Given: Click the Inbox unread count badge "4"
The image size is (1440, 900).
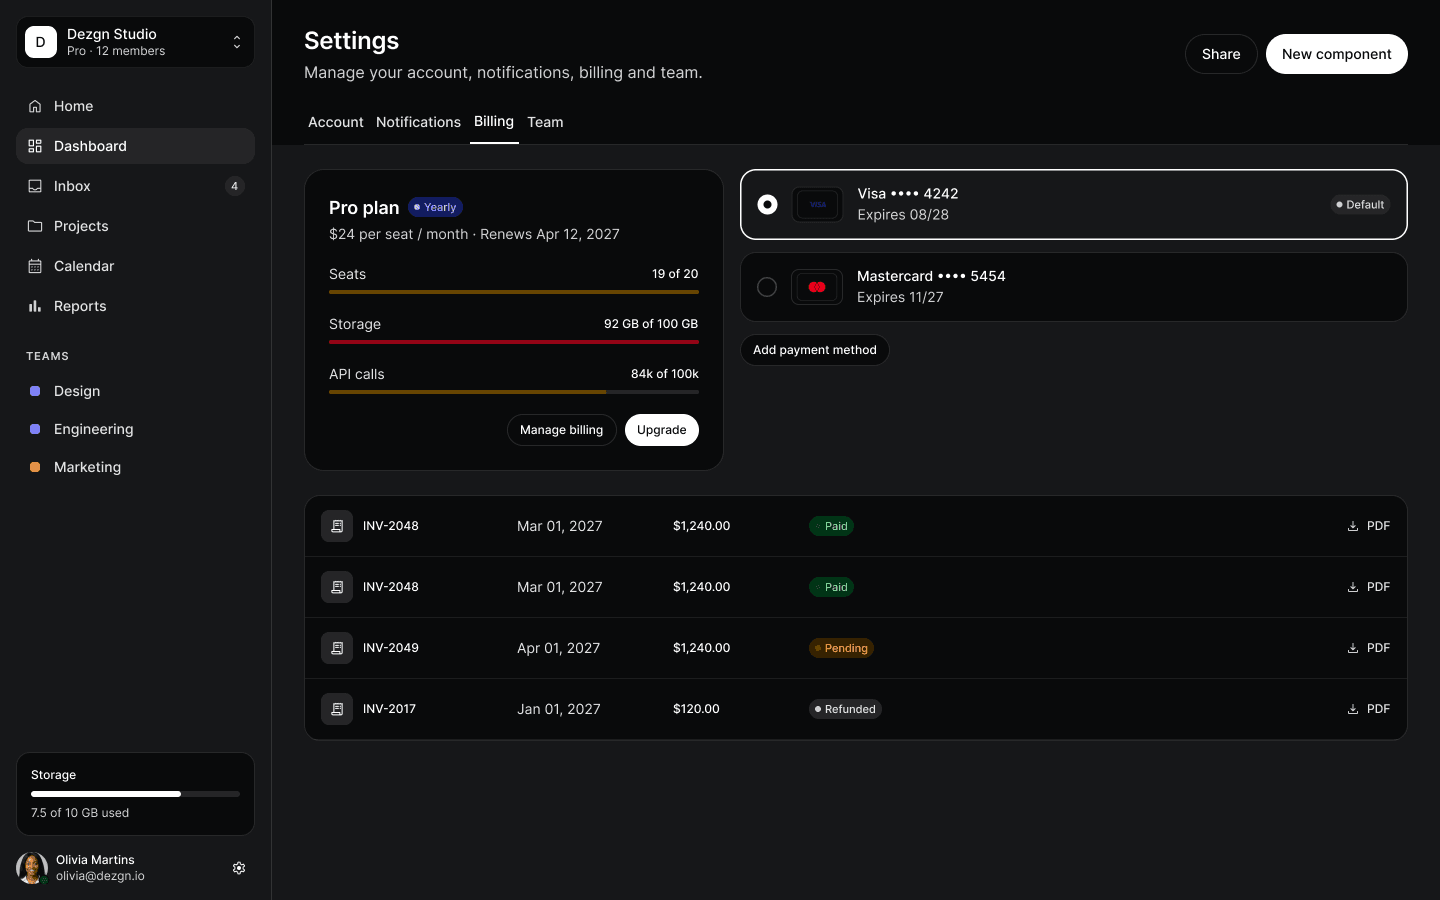Looking at the screenshot, I should click(234, 186).
